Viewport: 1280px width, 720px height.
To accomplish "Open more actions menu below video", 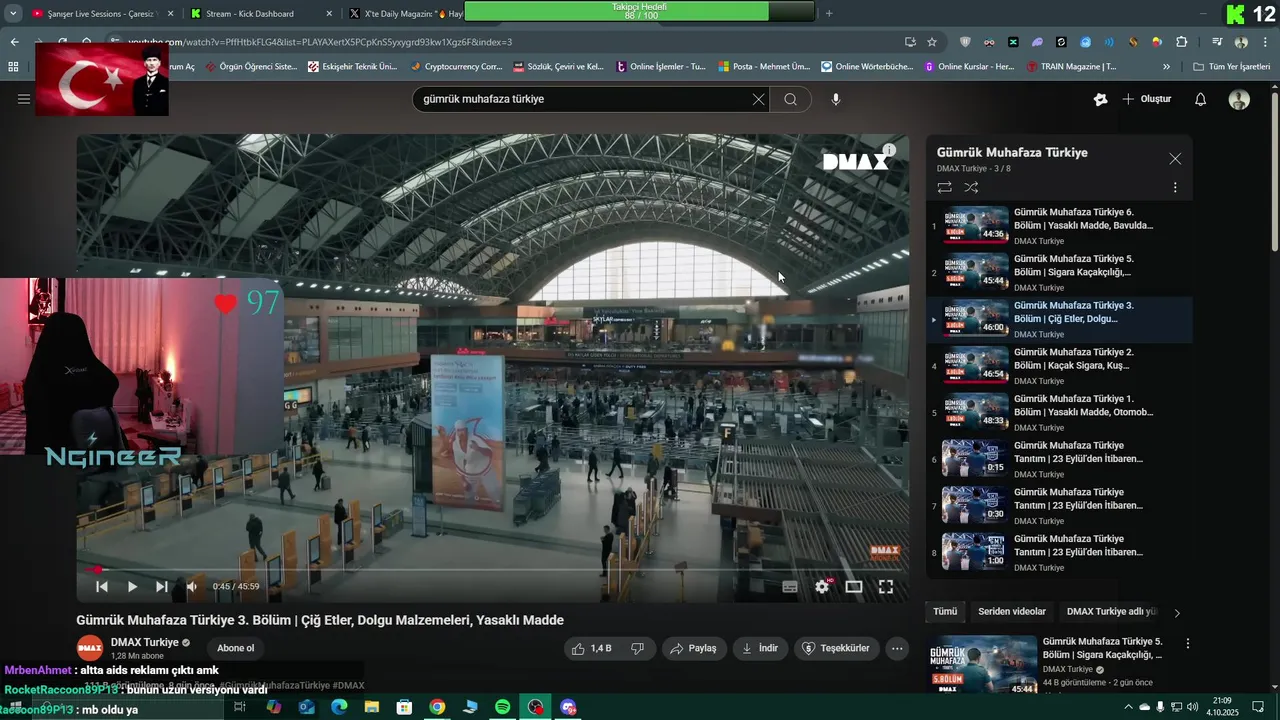I will coord(897,648).
